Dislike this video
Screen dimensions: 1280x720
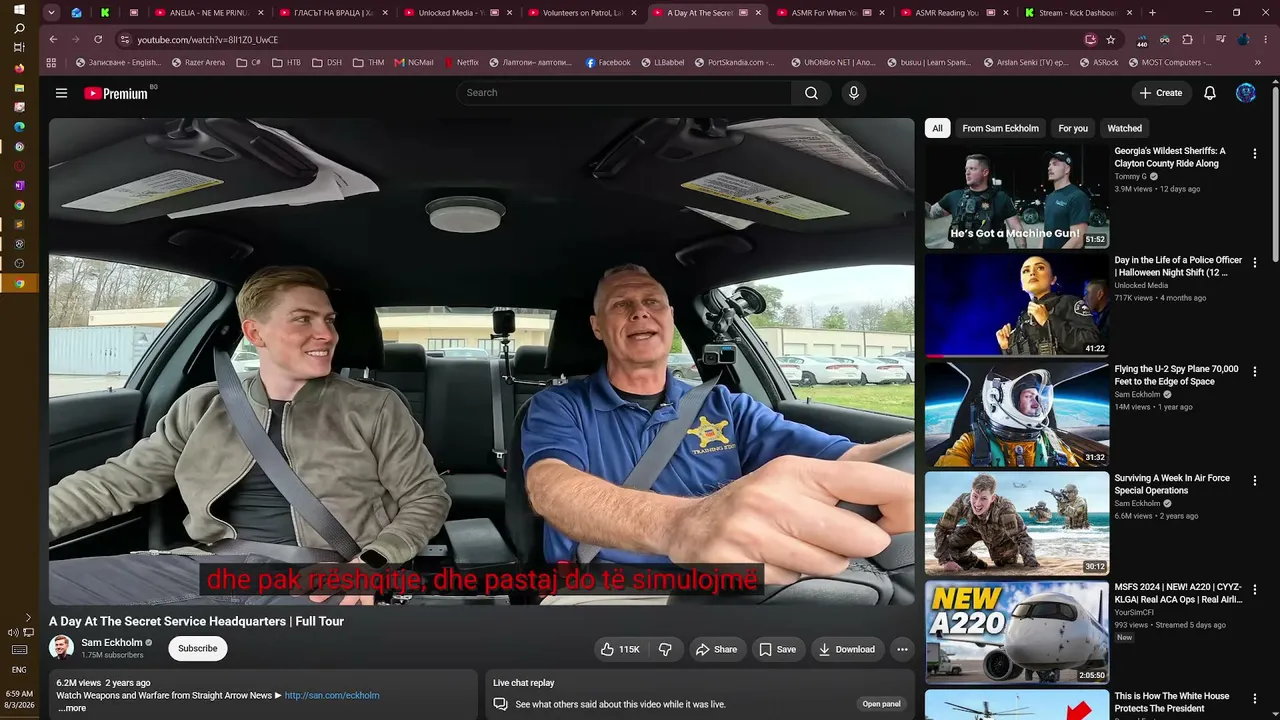(x=665, y=649)
